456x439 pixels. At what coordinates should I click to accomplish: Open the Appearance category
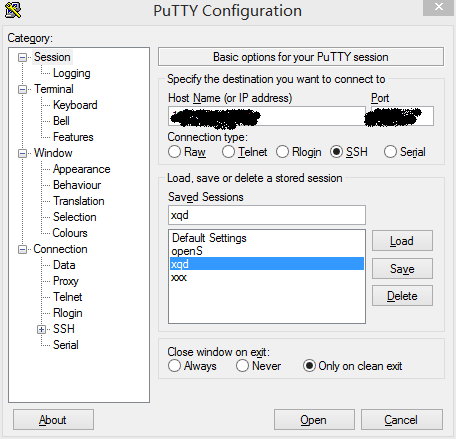coord(82,169)
